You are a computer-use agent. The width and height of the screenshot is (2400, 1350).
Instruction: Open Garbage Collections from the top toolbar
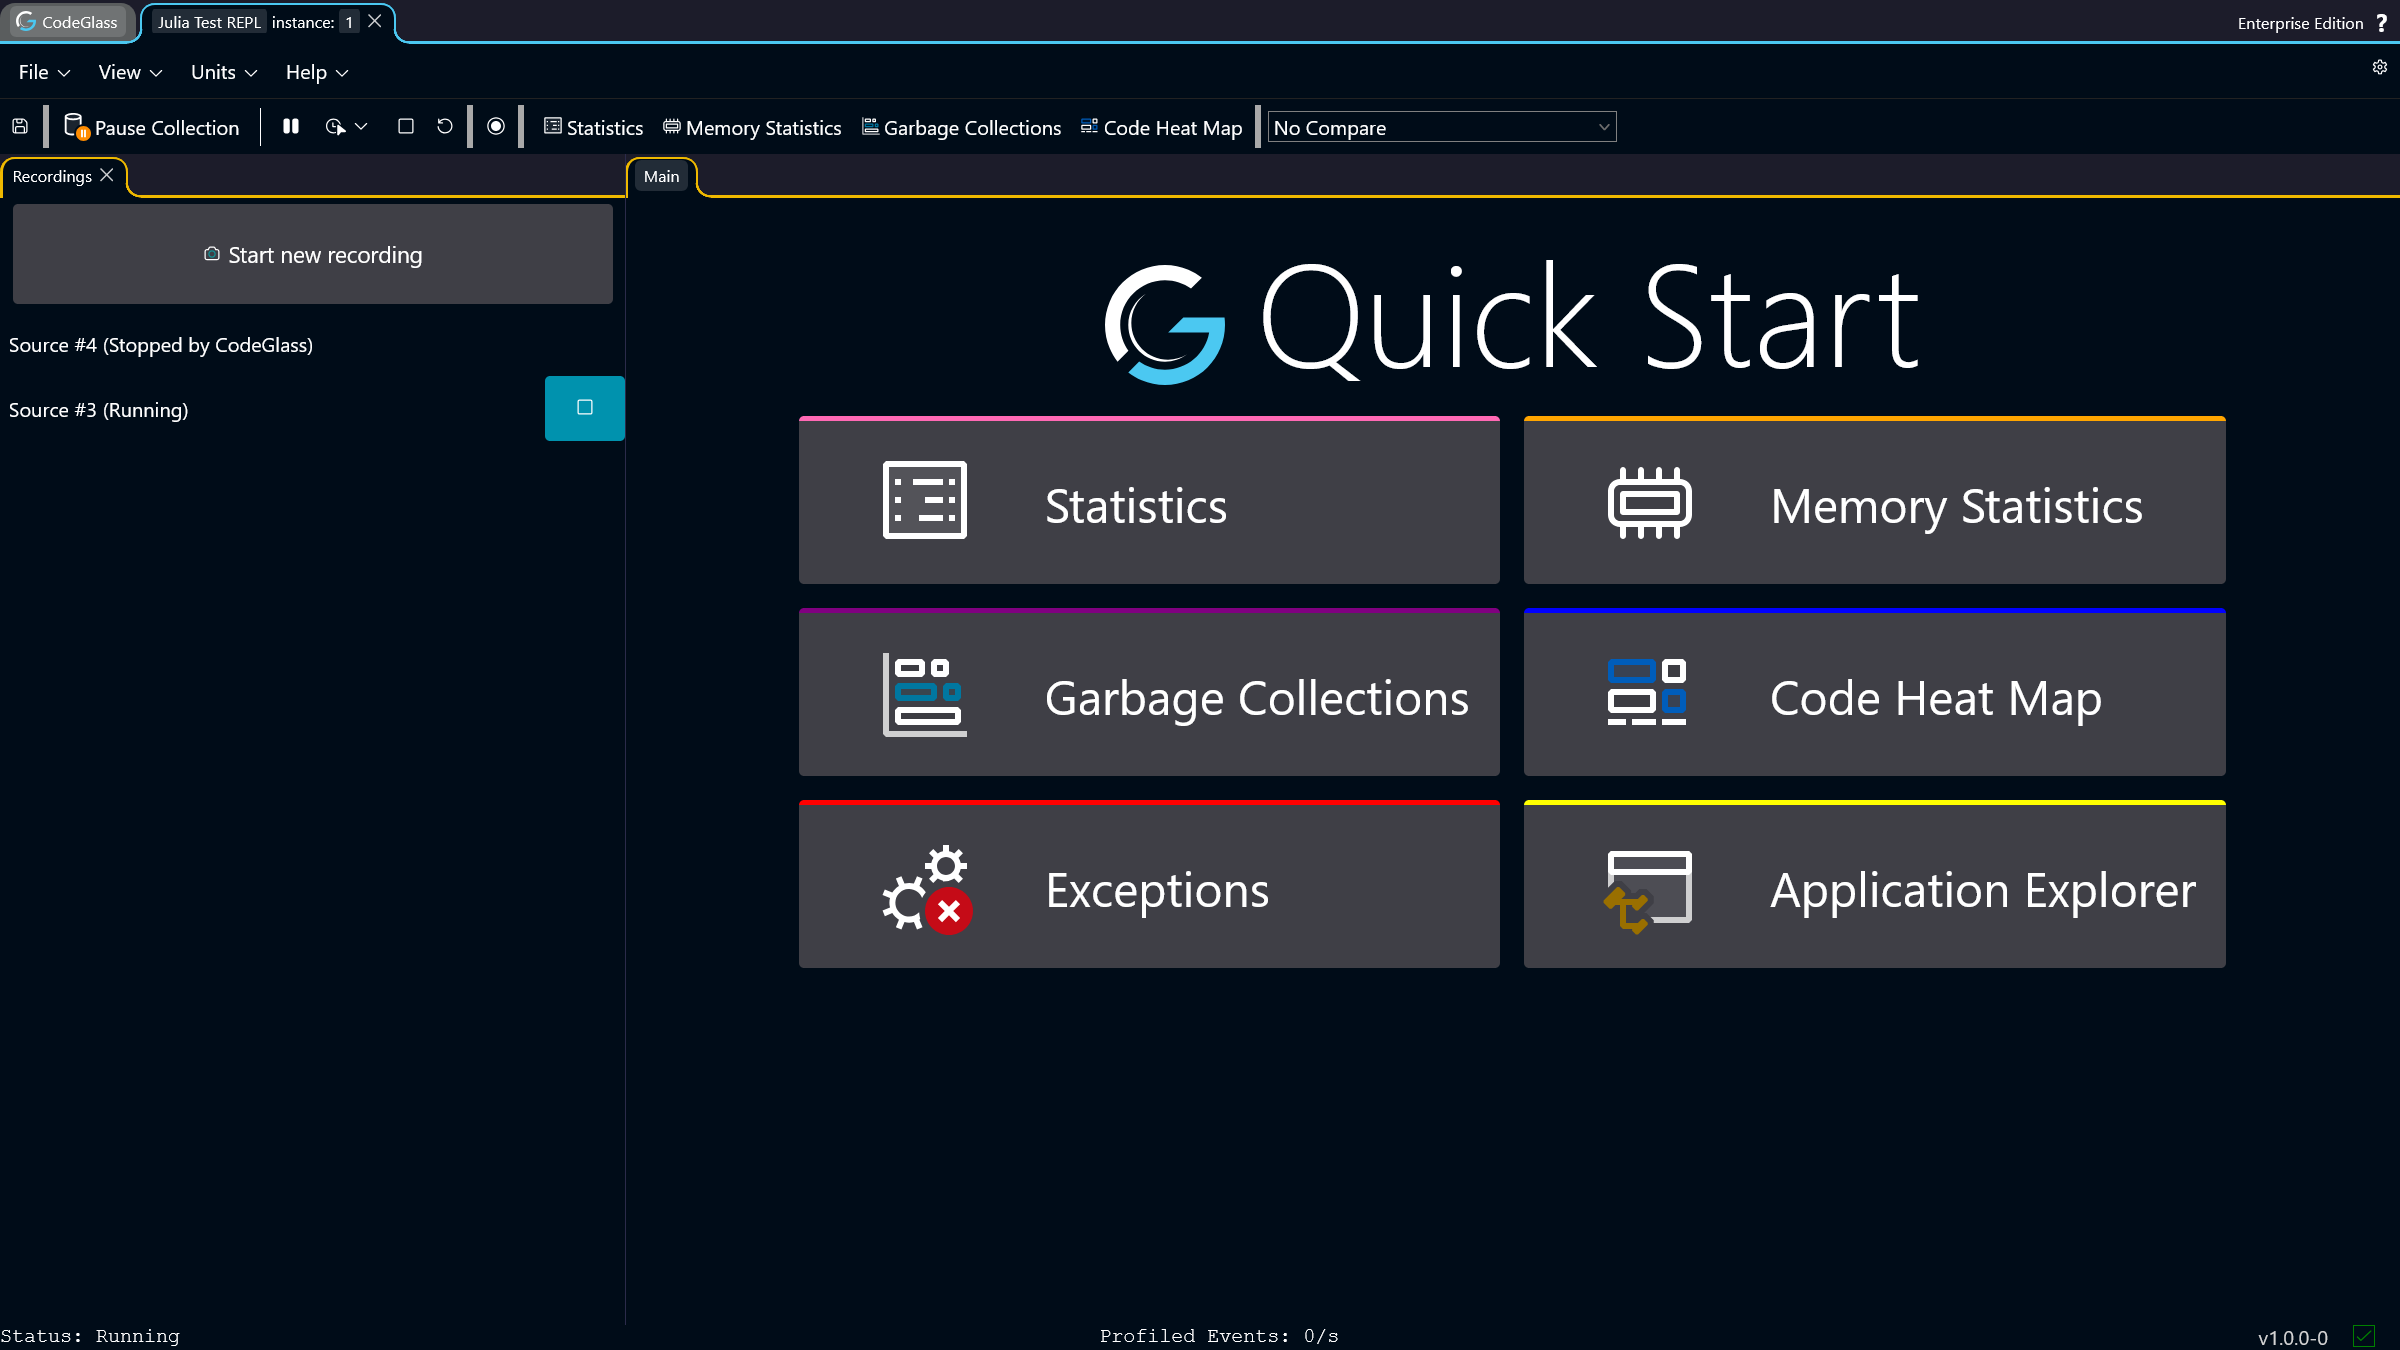click(x=962, y=127)
